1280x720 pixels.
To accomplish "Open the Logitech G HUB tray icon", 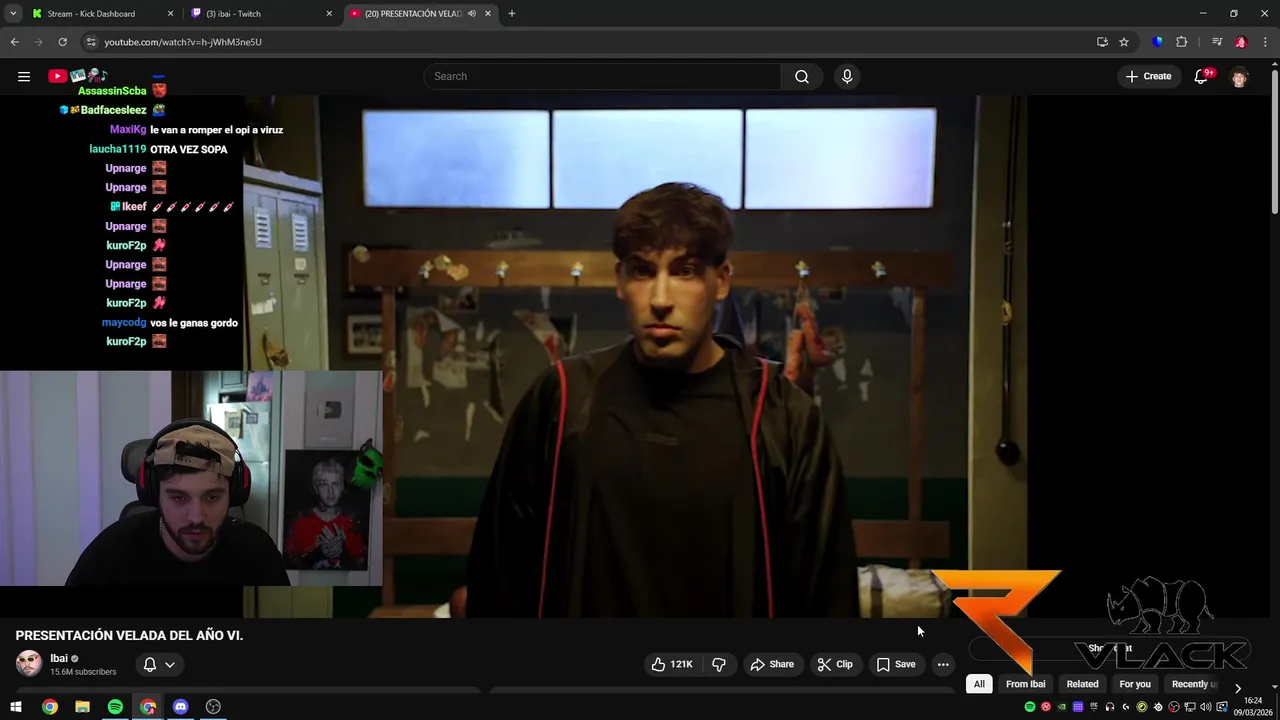I will [1126, 707].
